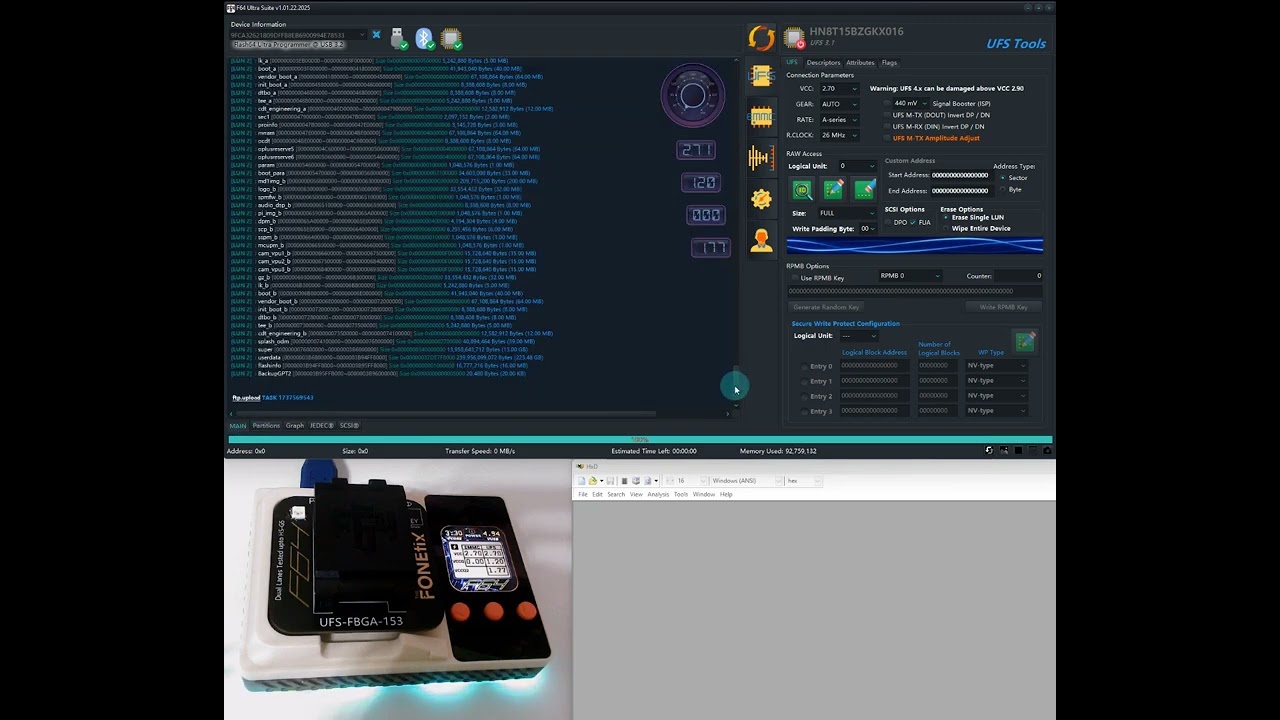This screenshot has height=720, width=1280.
Task: Open the device serial dropdown
Action: pos(297,35)
